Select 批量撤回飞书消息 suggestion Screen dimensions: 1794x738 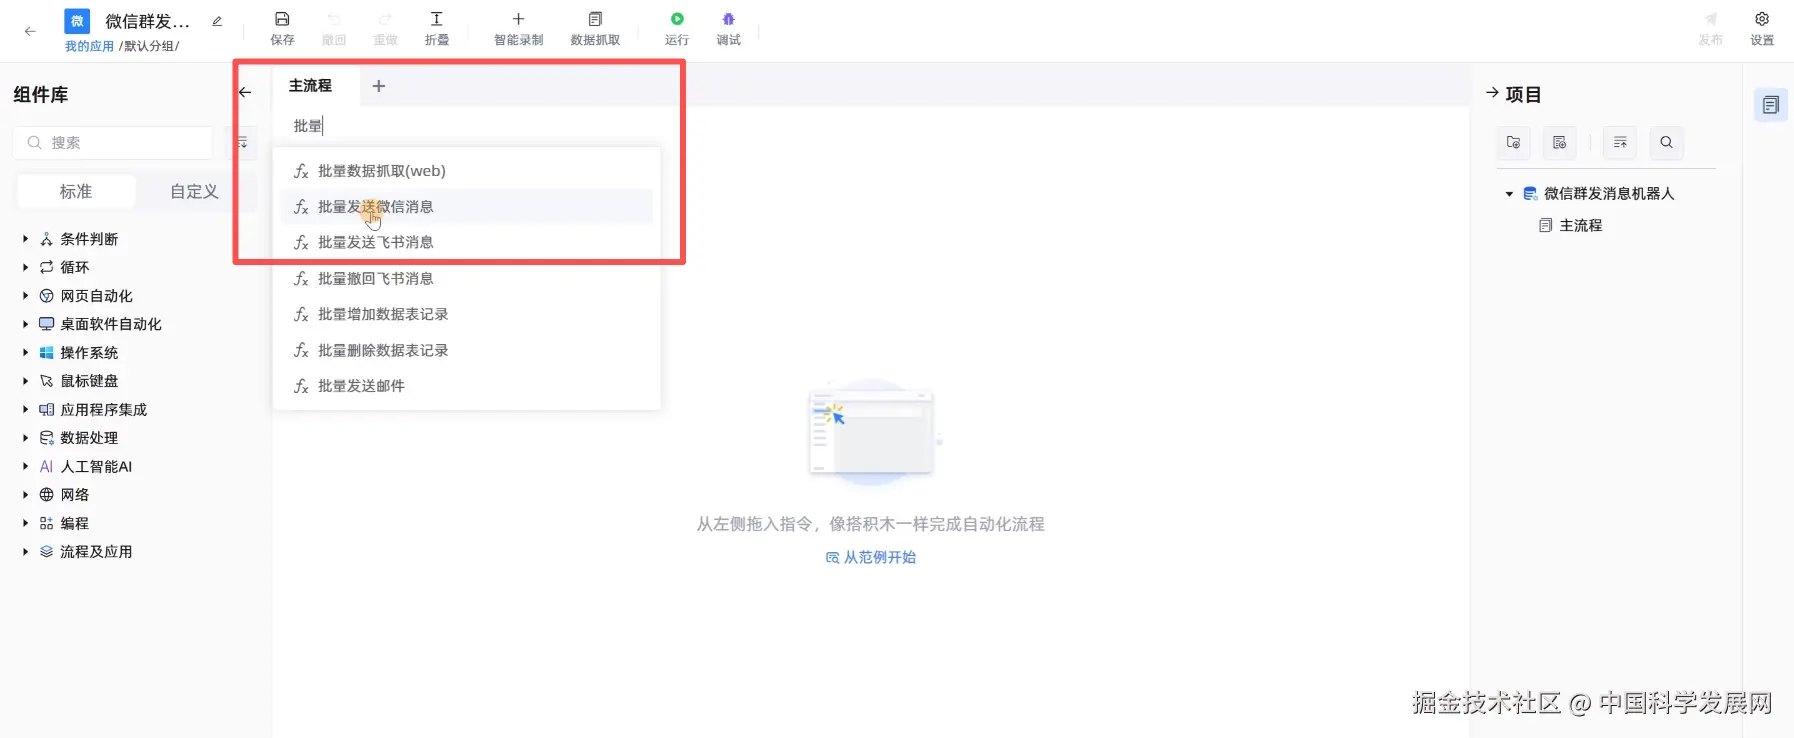pyautogui.click(x=466, y=278)
